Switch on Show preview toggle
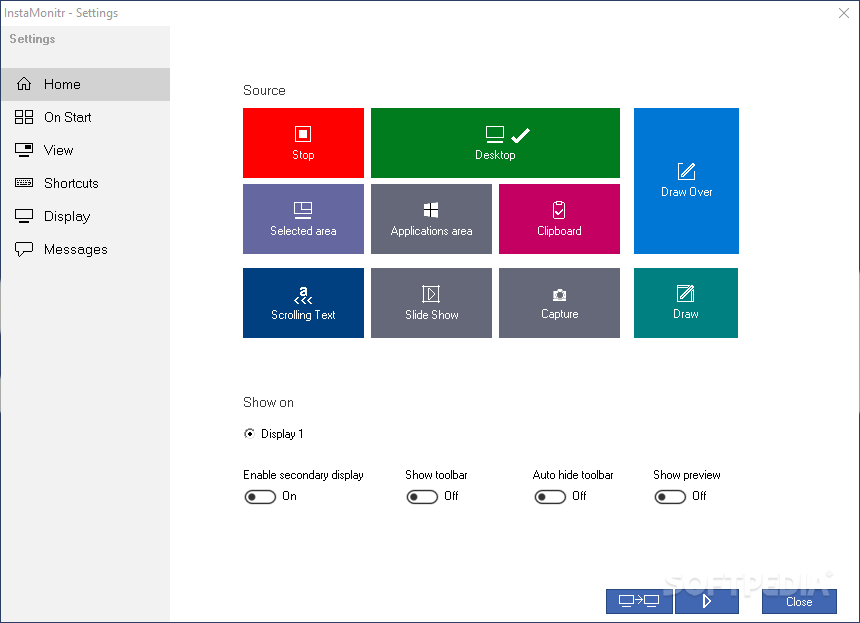Screen dimensions: 860x623 [x=670, y=497]
